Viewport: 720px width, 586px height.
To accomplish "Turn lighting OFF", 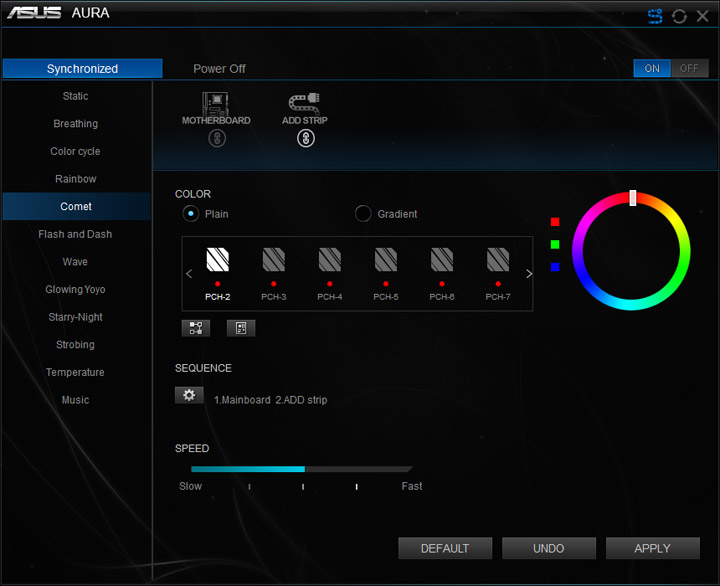I will pyautogui.click(x=689, y=68).
